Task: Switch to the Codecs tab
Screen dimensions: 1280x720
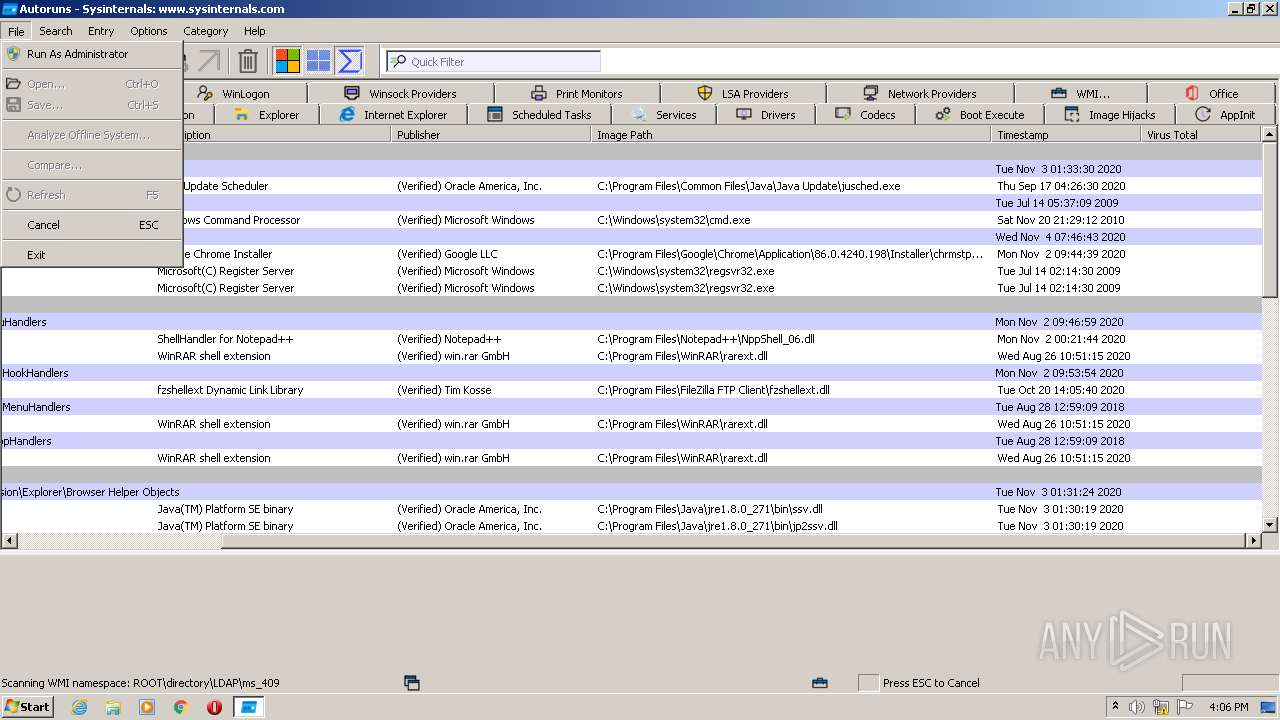Action: (x=866, y=114)
